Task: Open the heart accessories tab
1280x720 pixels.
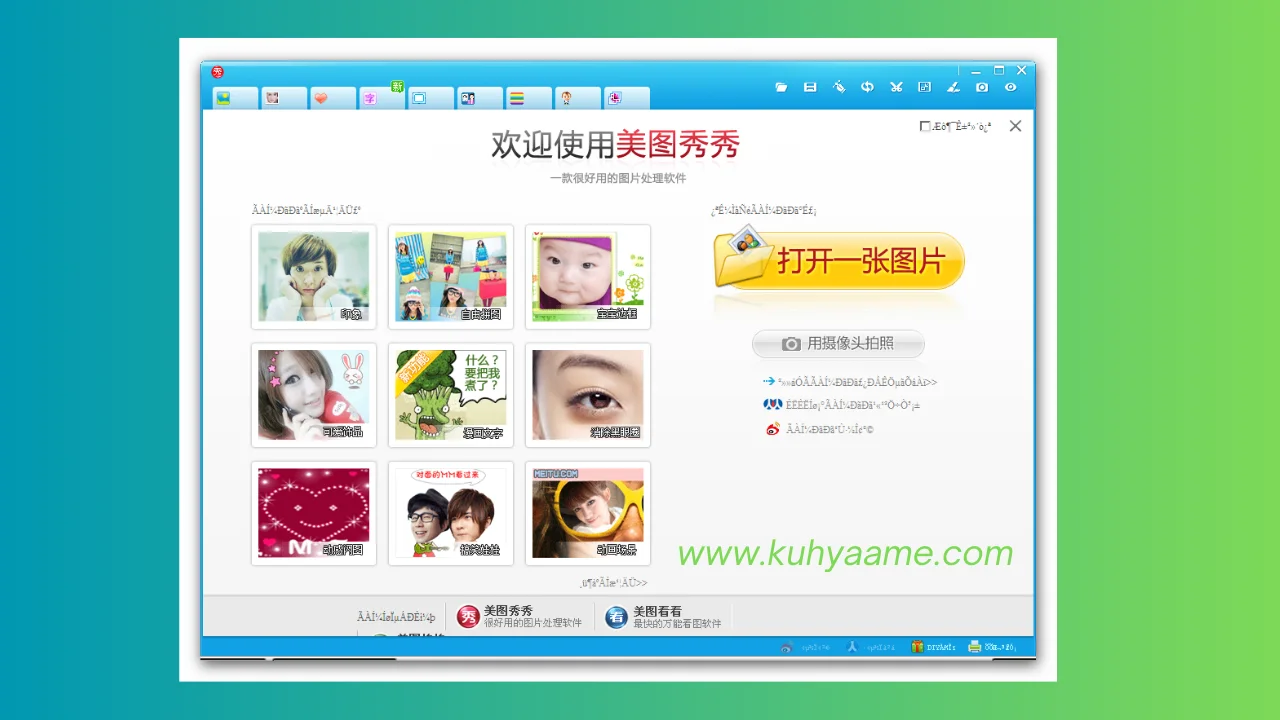Action: 333,98
